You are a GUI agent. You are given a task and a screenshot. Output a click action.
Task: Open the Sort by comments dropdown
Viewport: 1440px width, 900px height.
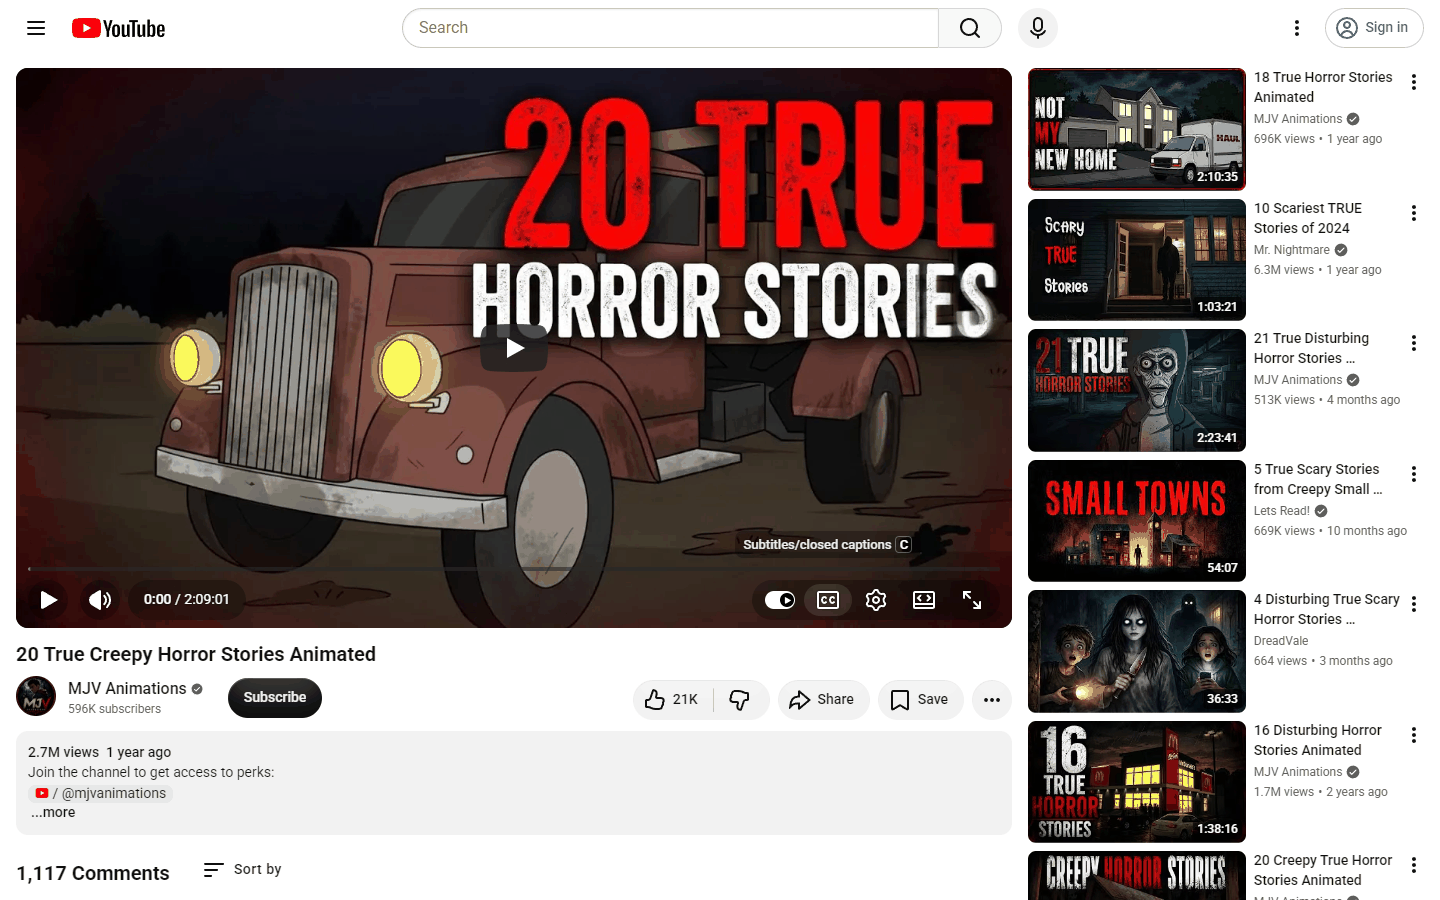[x=243, y=870]
